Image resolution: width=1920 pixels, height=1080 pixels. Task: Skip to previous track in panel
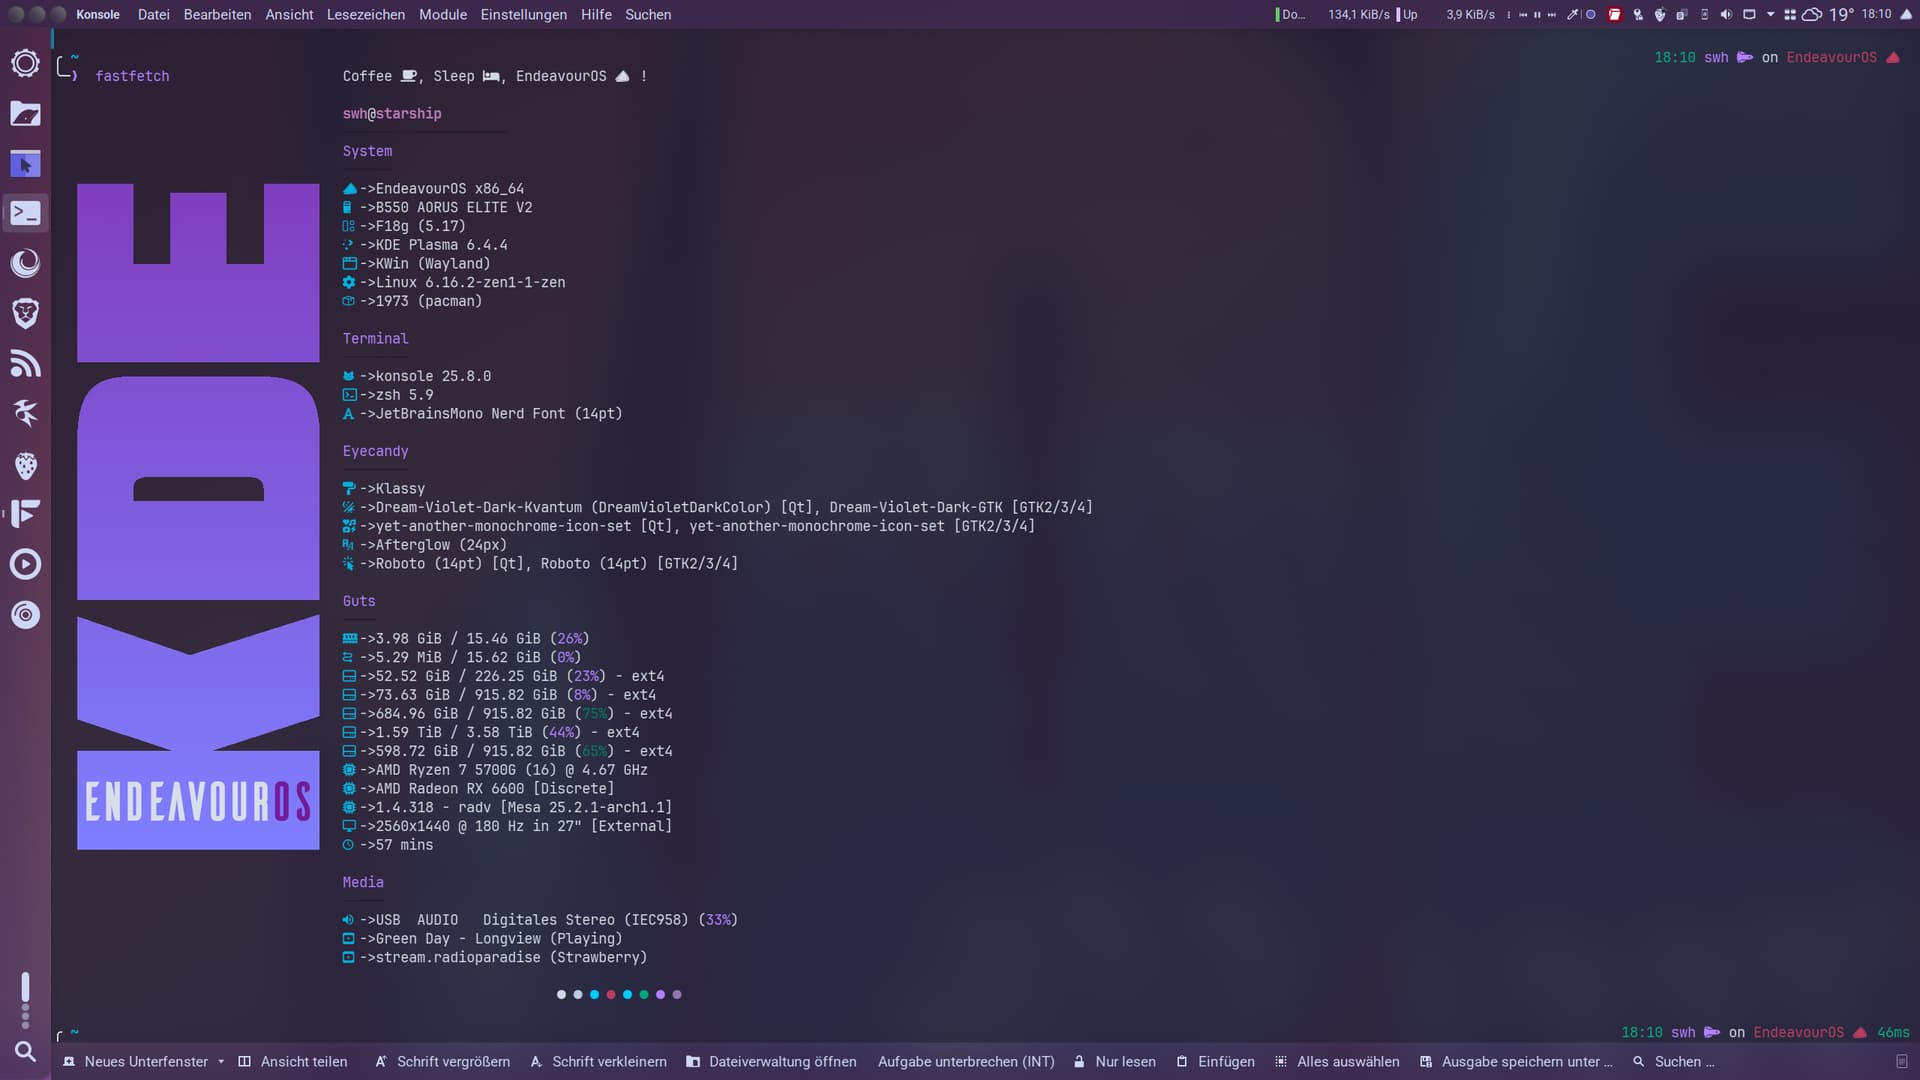click(1523, 15)
